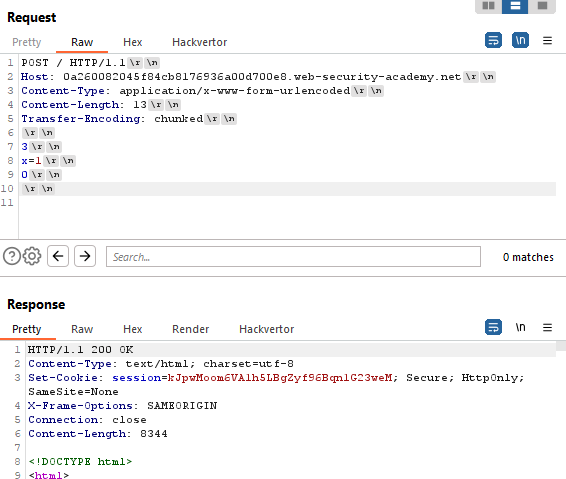Viewport: 566px width, 479px height.
Task: Click empty line 10 in request editor
Action: click(287, 189)
